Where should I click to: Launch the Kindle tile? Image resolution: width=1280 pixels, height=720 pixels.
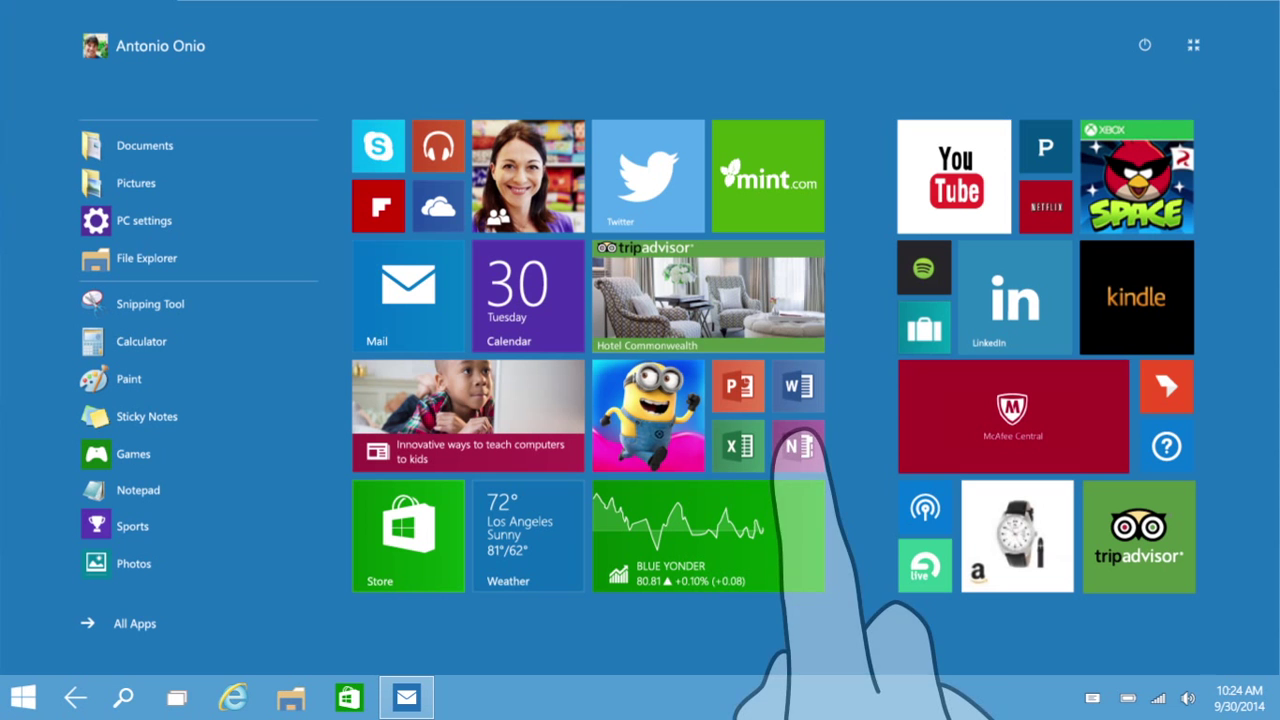click(1136, 296)
